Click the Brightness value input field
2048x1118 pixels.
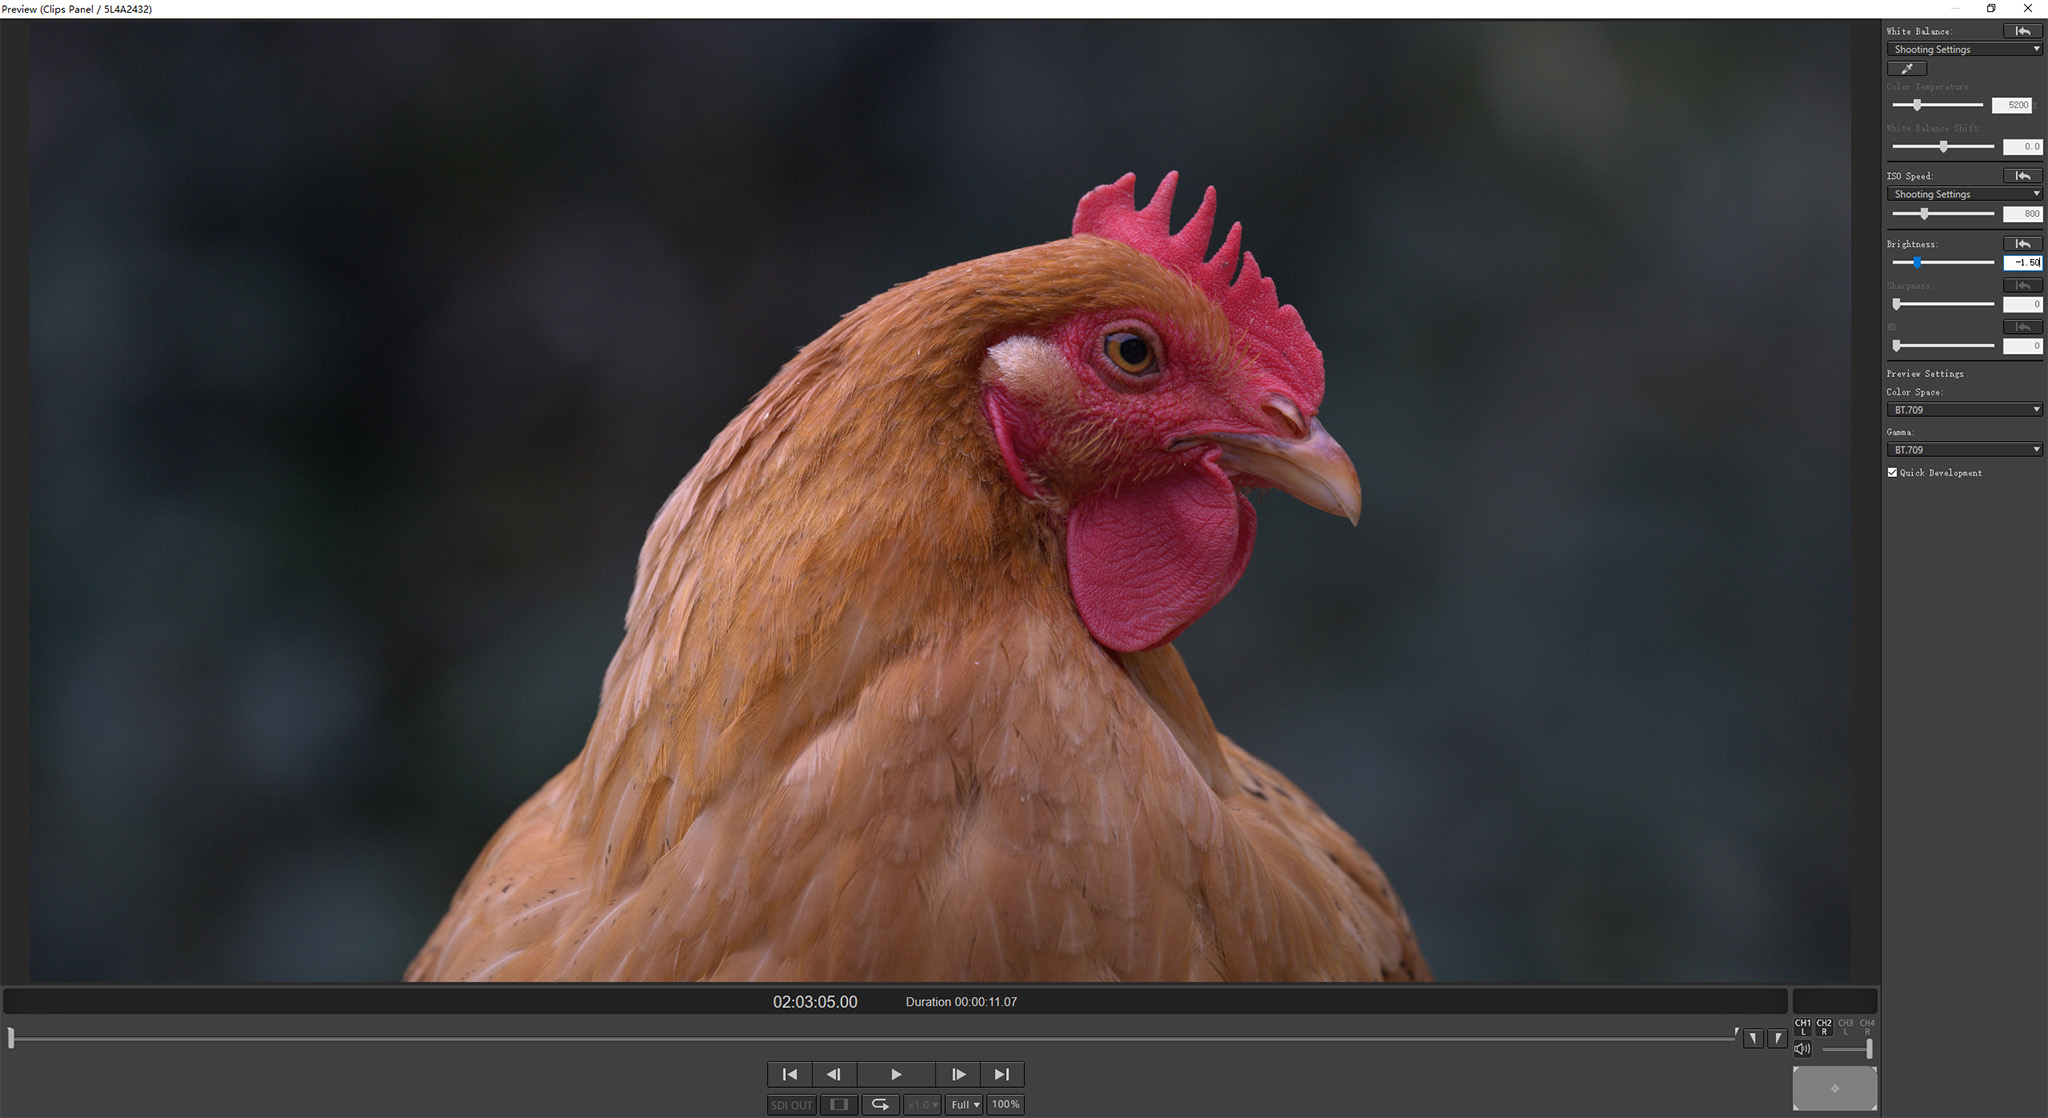(2022, 263)
